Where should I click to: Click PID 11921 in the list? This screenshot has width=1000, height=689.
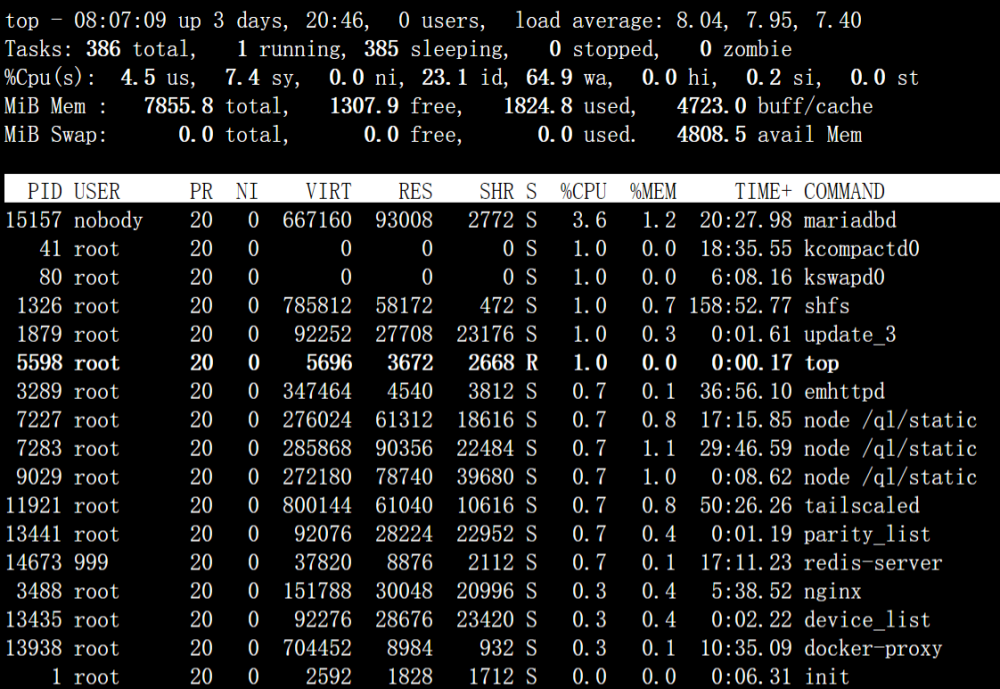33,505
